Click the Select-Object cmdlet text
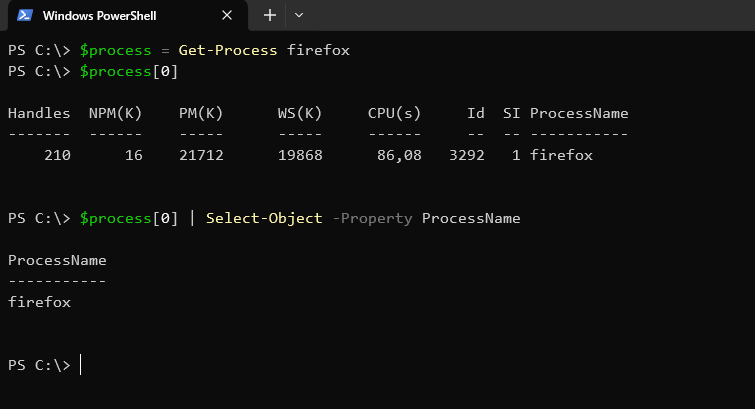755x409 pixels. (x=264, y=218)
